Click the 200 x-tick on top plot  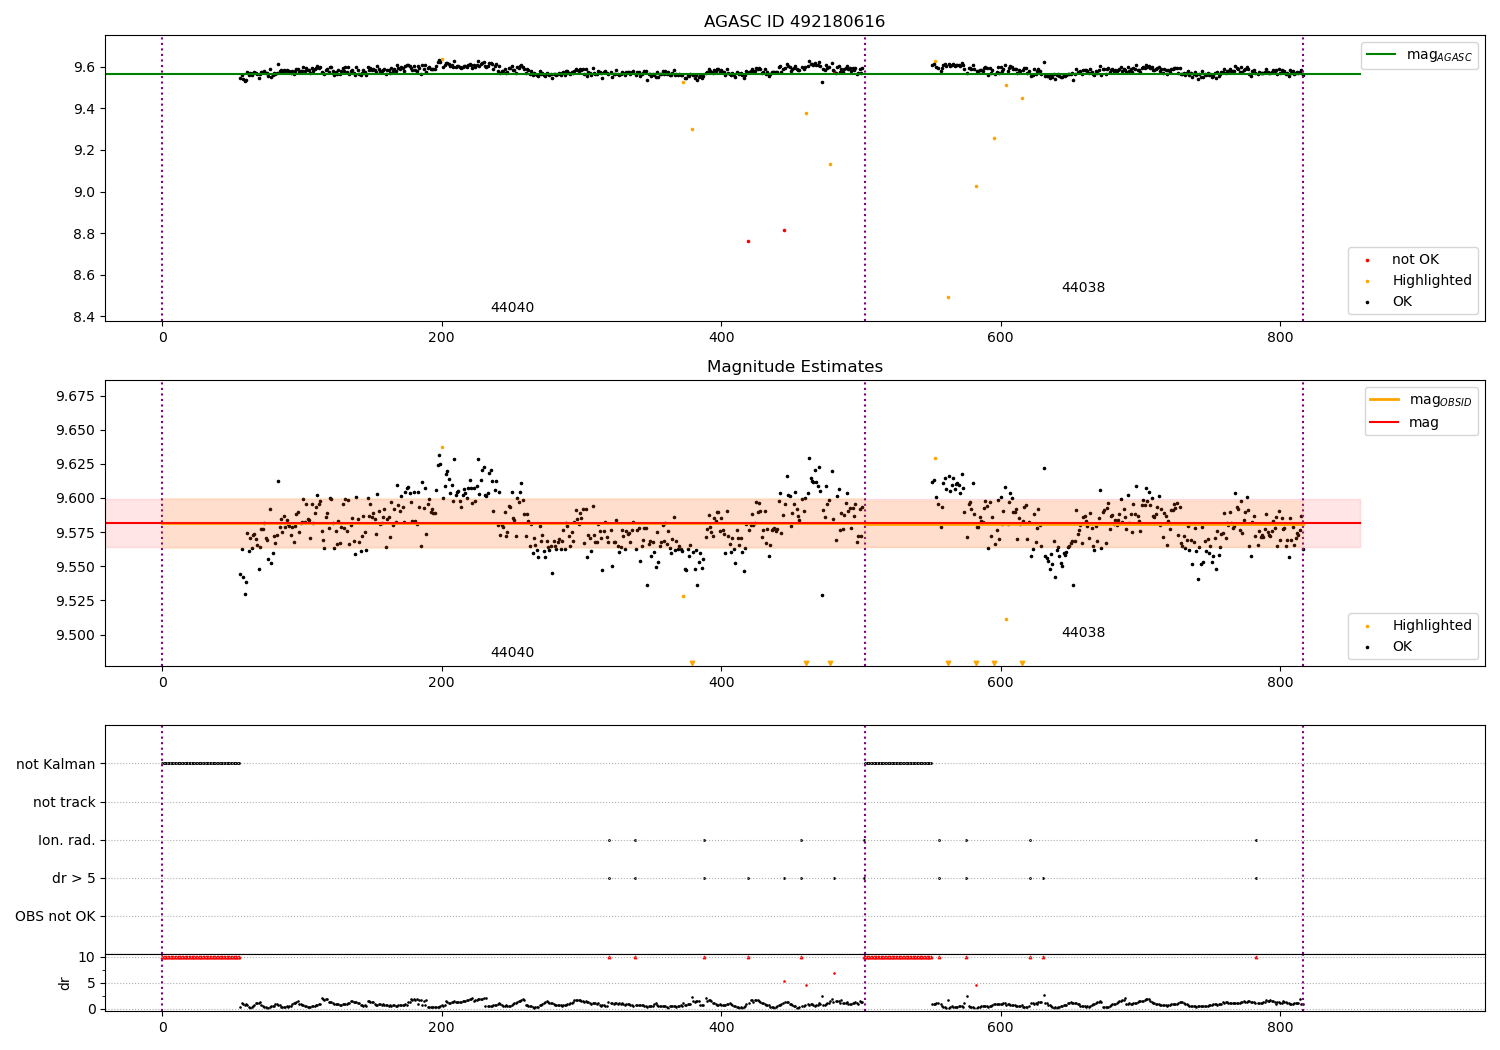pos(441,337)
